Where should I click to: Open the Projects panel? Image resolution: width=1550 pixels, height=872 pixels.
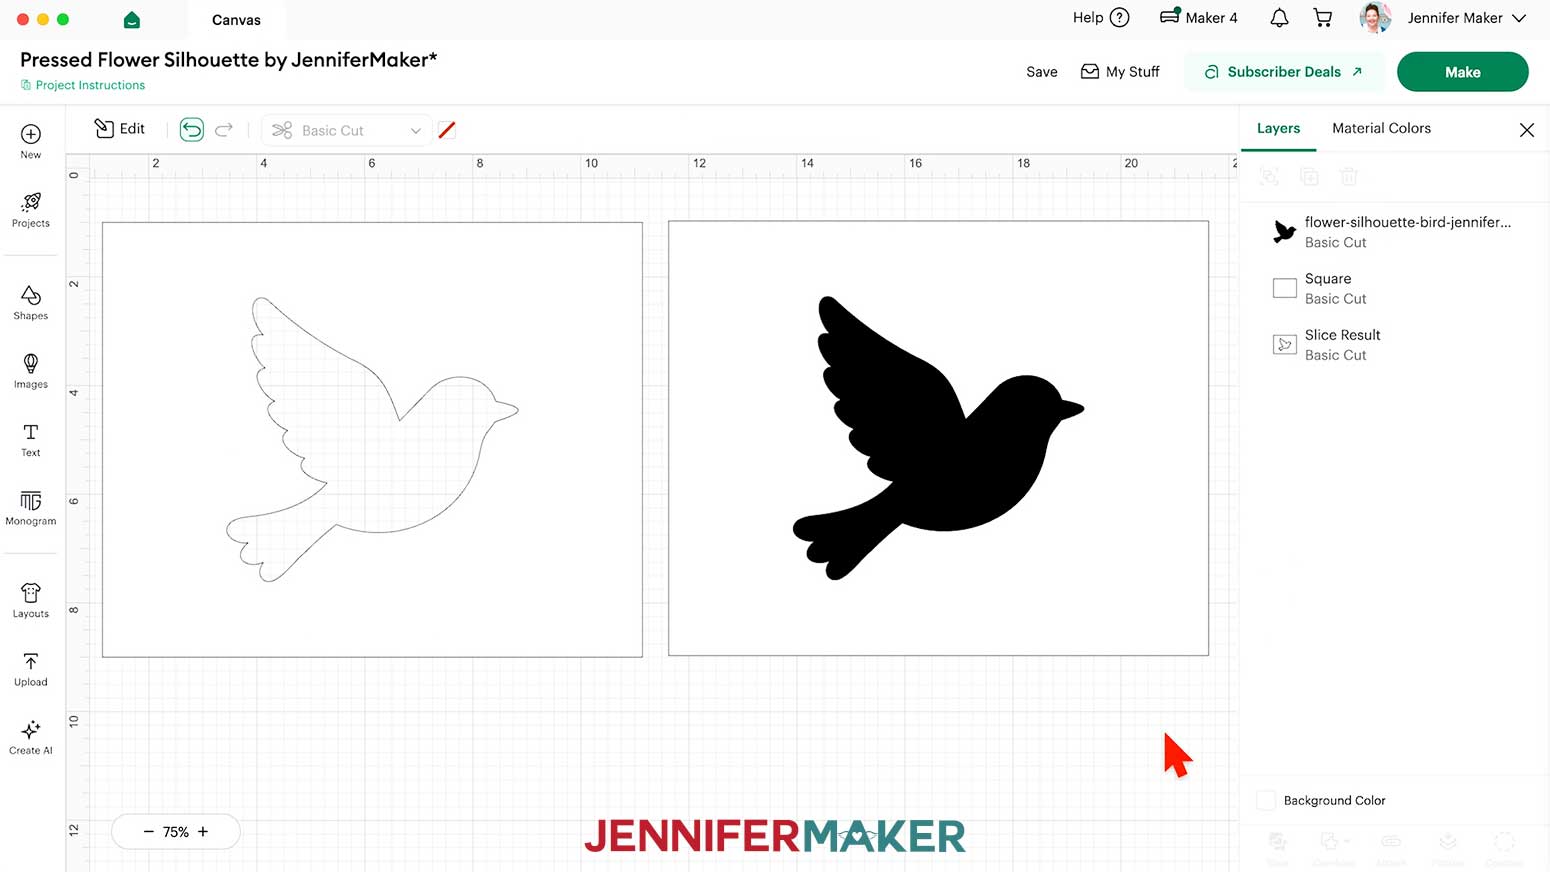[x=31, y=210]
